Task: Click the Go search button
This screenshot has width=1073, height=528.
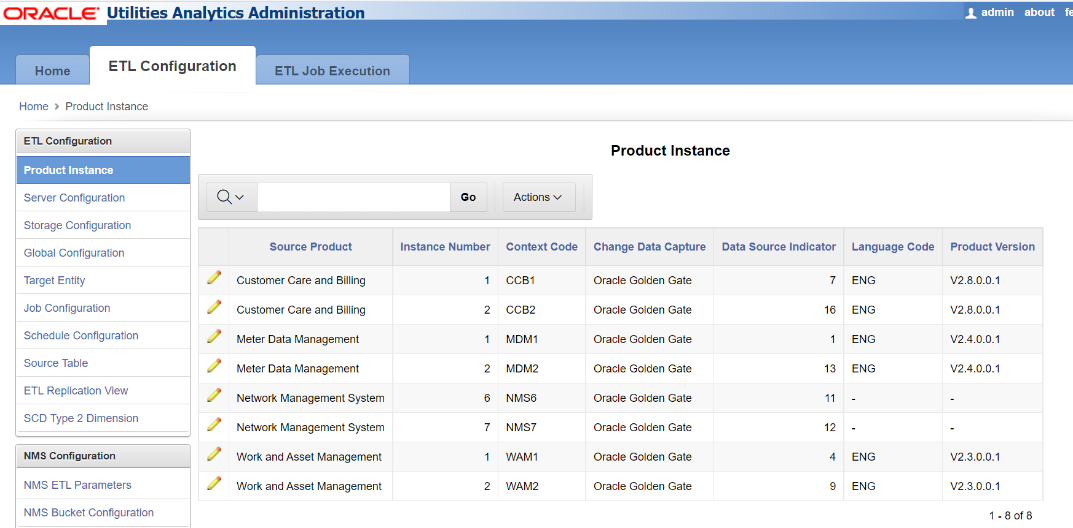Action: [468, 197]
